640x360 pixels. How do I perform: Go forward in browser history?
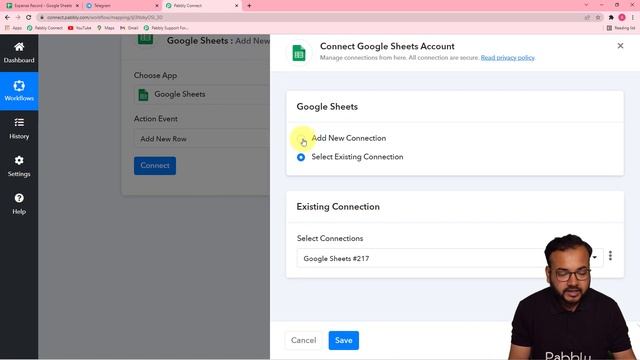18,17
